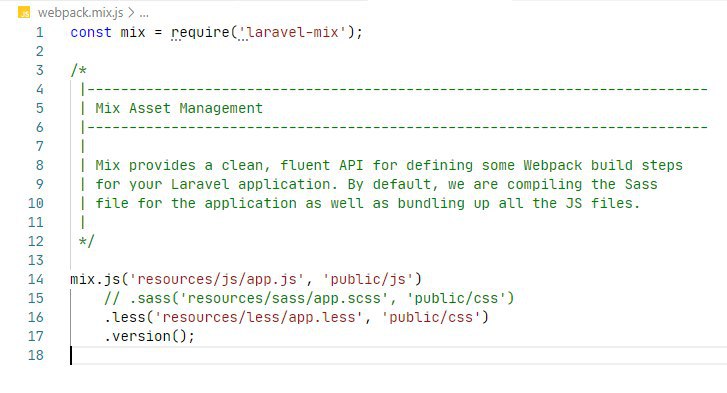Click 'resources/less/app.less' string
Screen dimensions: 727x393
pos(259,317)
